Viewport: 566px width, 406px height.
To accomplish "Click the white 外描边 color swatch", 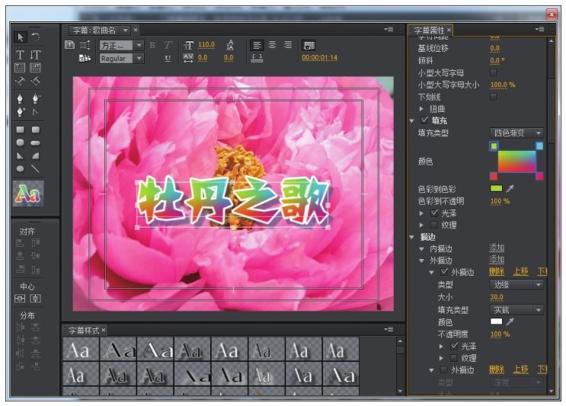I will point(496,321).
